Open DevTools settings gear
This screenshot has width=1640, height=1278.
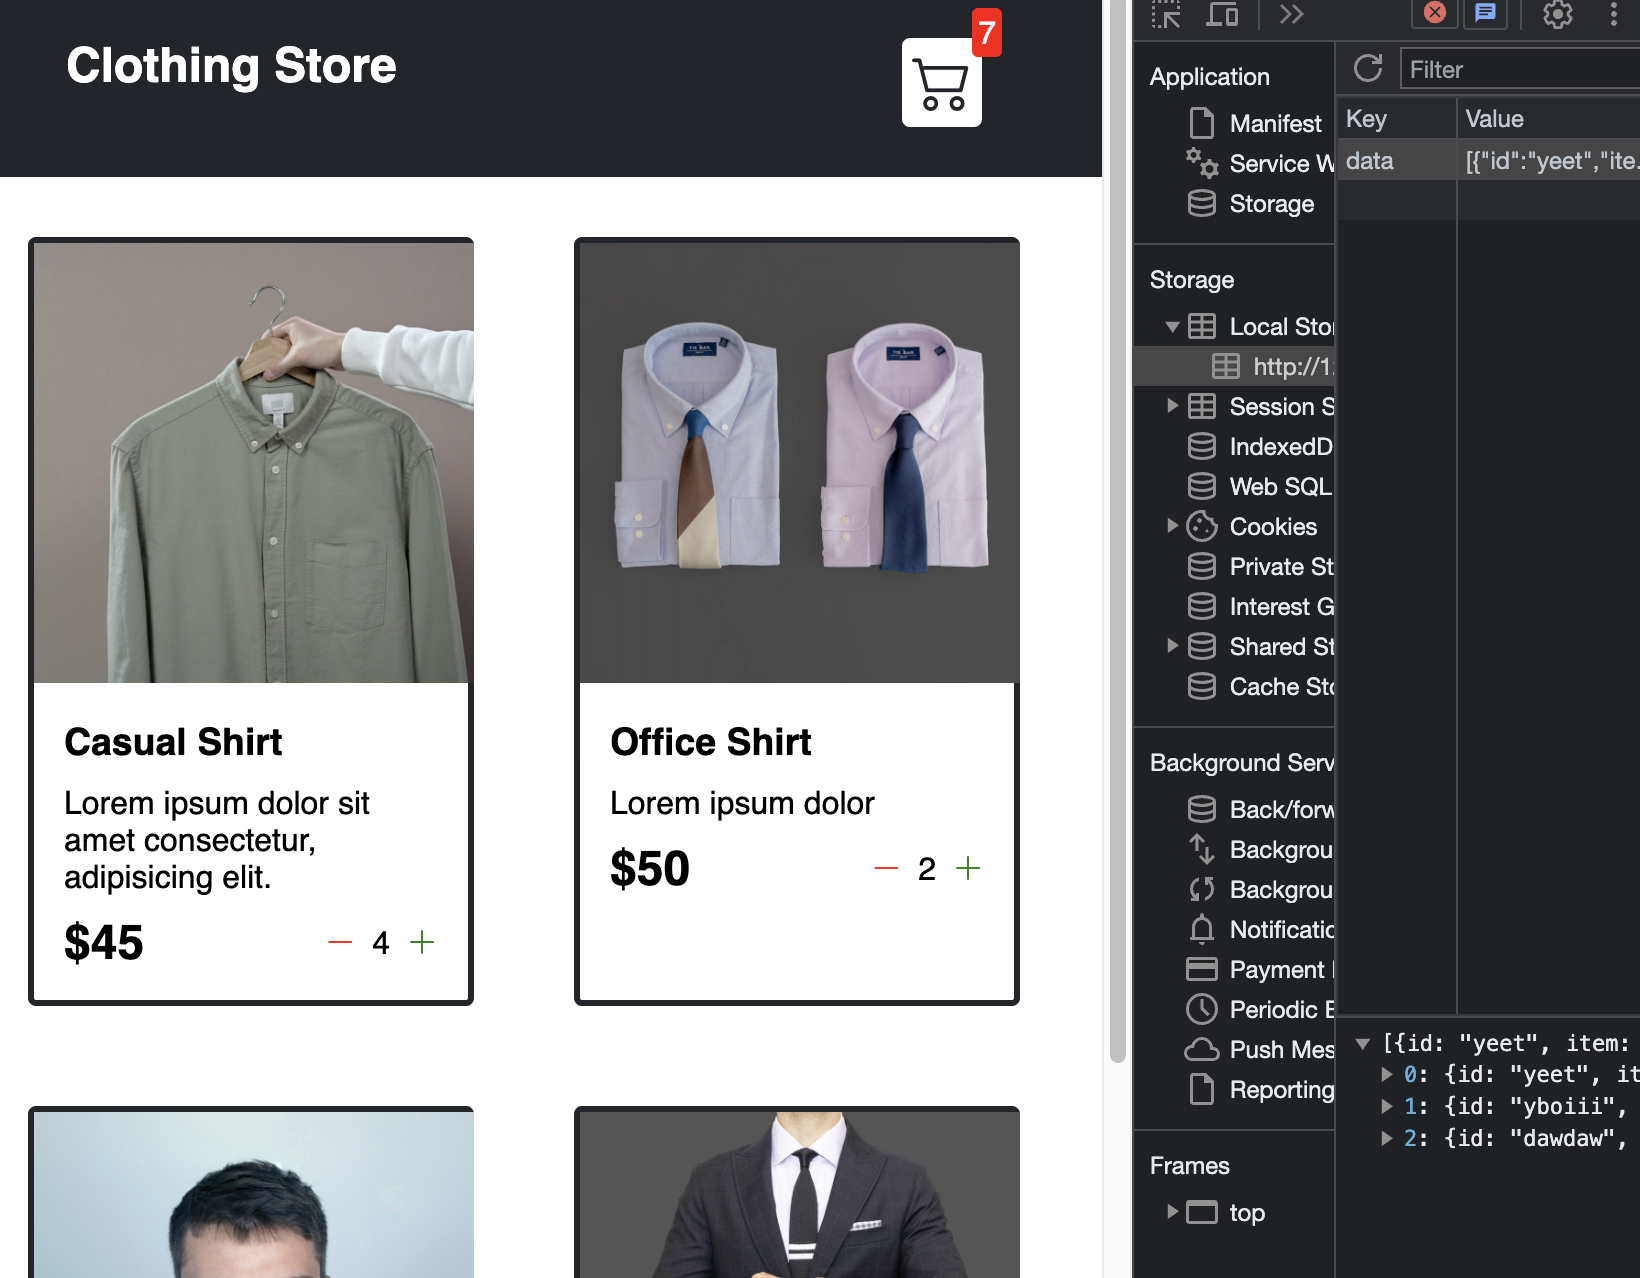(1557, 15)
